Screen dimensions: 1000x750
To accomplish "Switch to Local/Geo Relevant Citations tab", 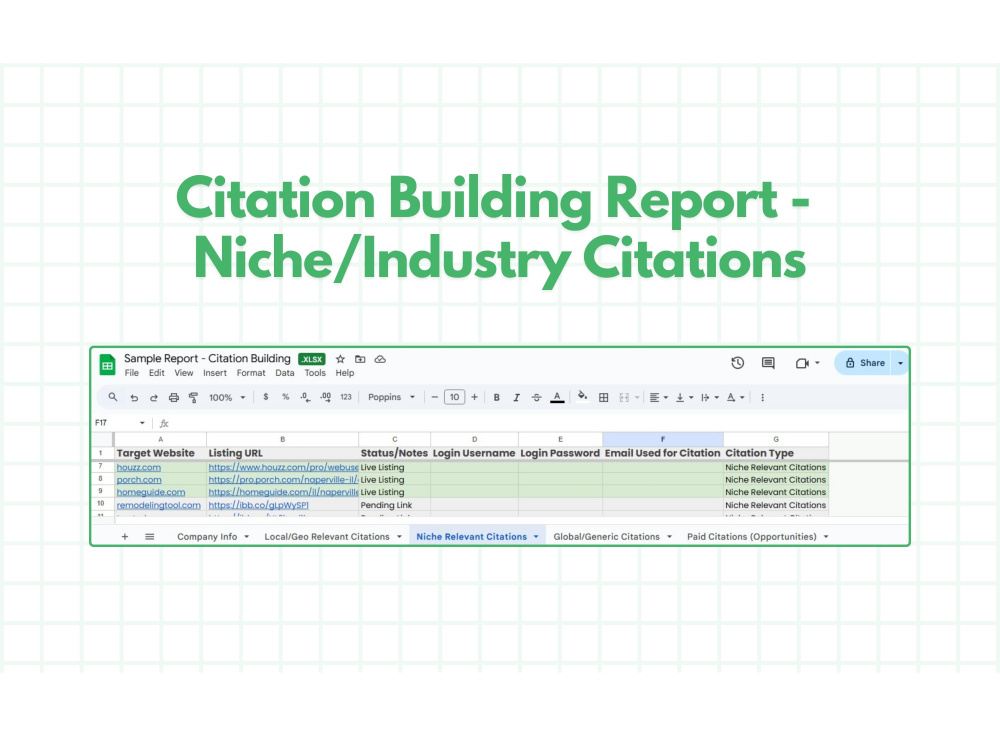I will pos(327,536).
